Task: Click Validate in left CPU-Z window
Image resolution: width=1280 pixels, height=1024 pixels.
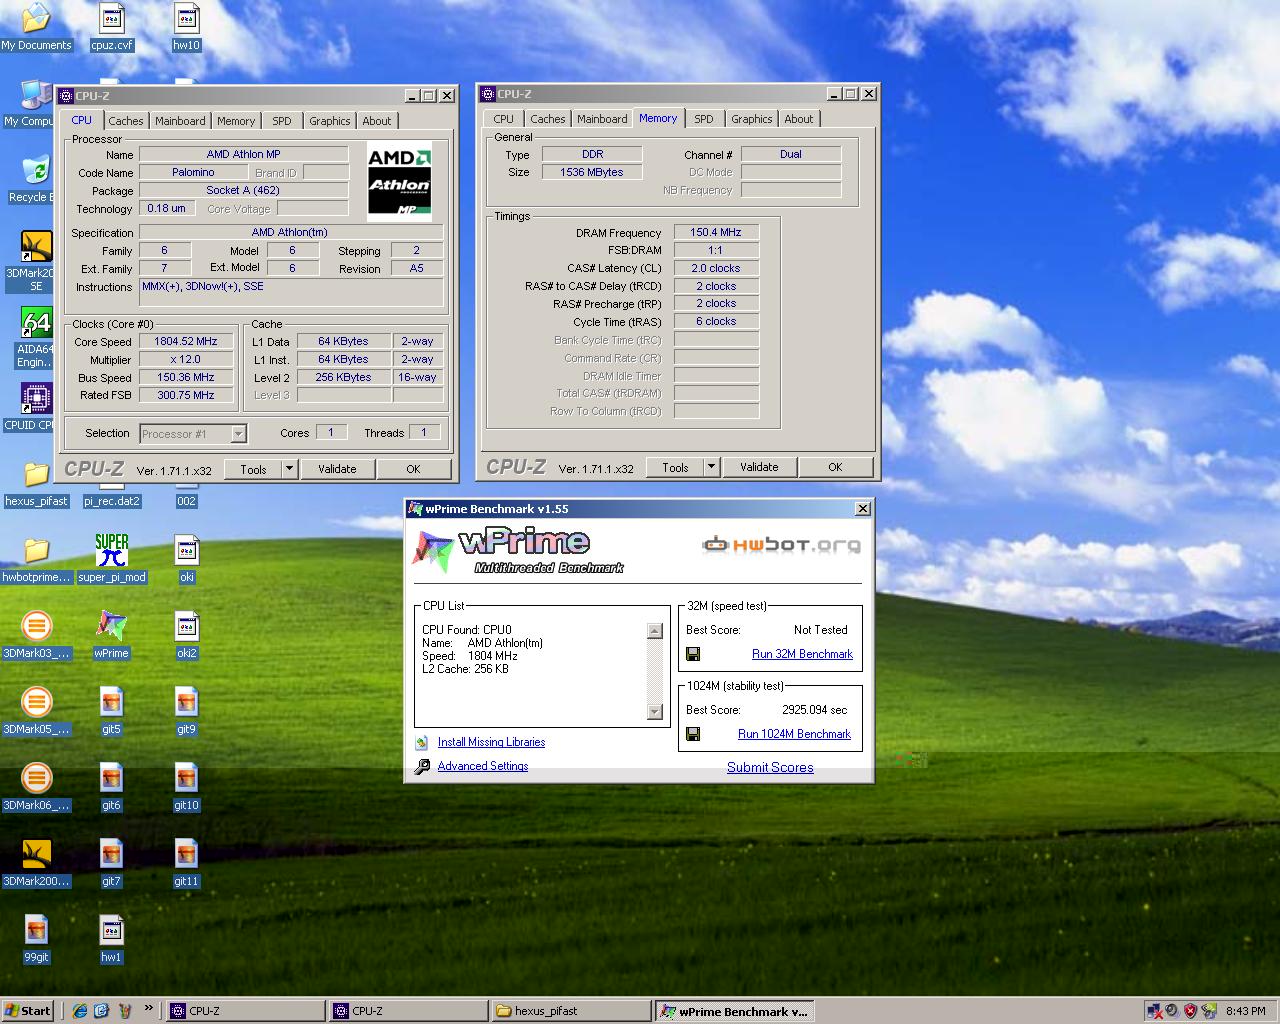Action: [x=337, y=468]
